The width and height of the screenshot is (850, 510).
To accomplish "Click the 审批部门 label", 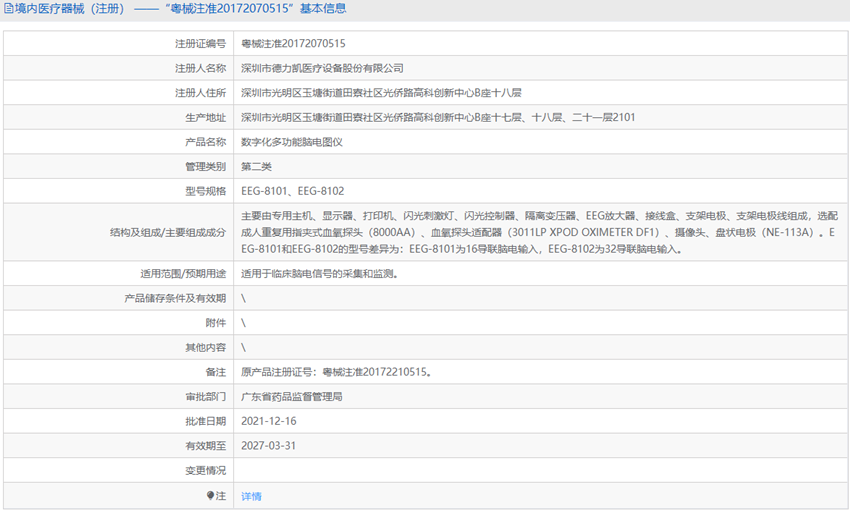I will pyautogui.click(x=205, y=397).
